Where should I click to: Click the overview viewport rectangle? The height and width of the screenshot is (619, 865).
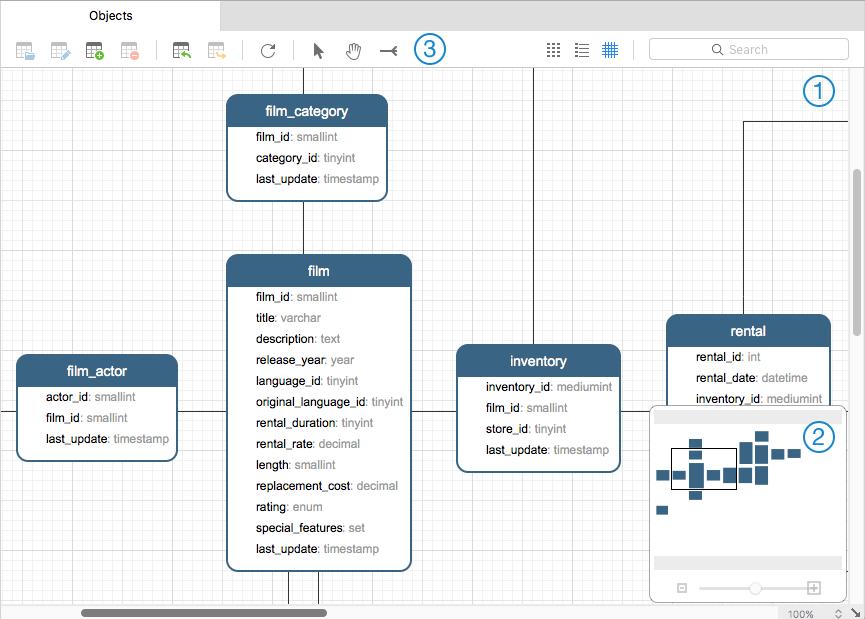pyautogui.click(x=704, y=469)
